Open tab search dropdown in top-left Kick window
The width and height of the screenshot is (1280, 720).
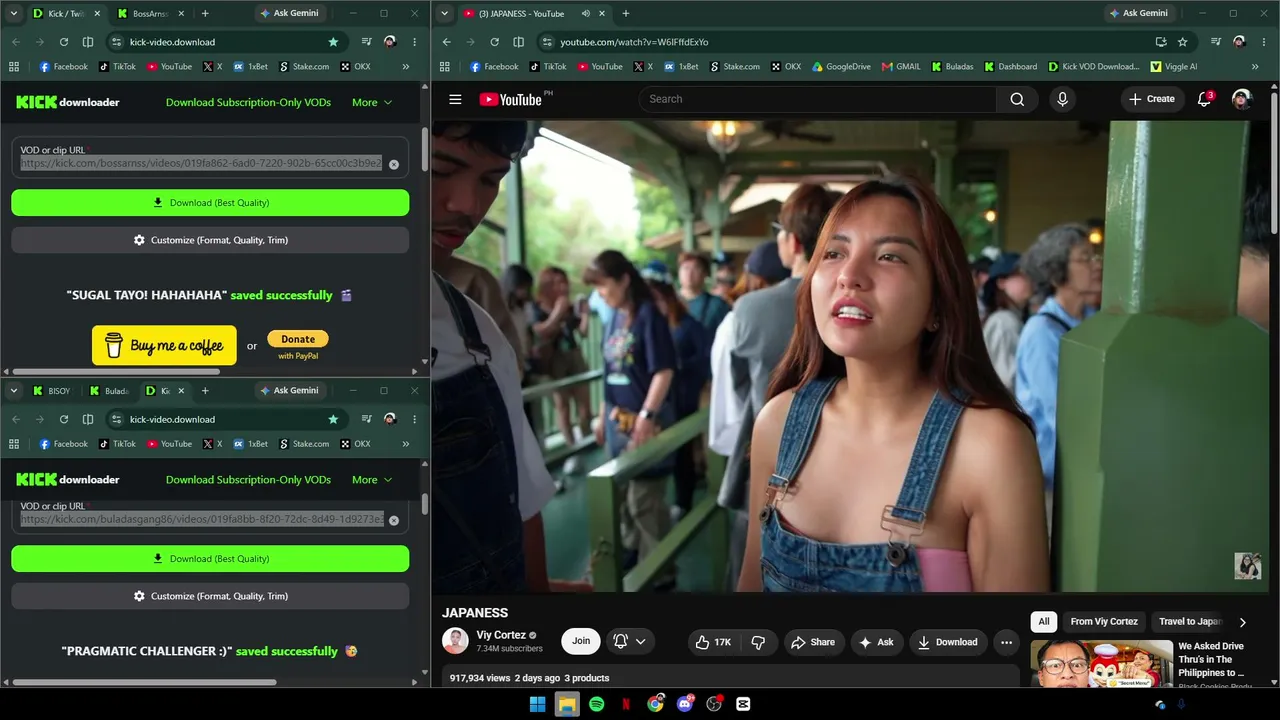click(x=14, y=14)
